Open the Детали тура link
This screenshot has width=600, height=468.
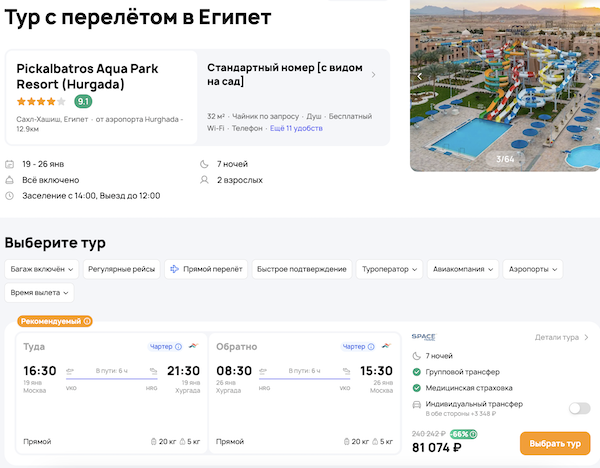tap(562, 338)
